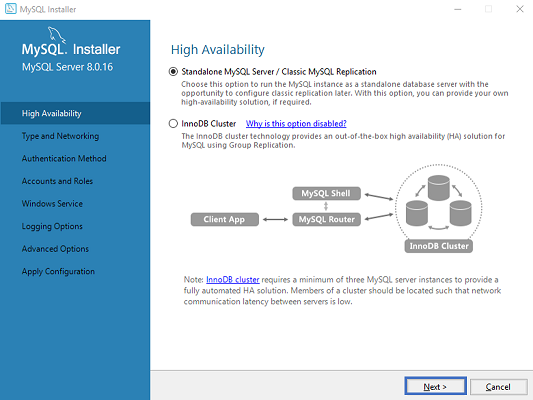Click the 'MySQL. Installer' sidebar title
This screenshot has height=400, width=533.
pos(71,49)
